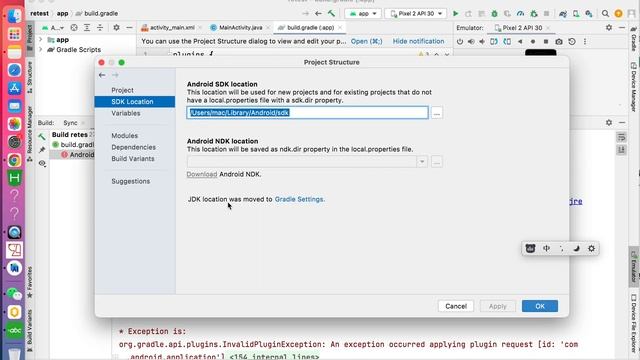Click the Build panel gear settings icon

609,122
